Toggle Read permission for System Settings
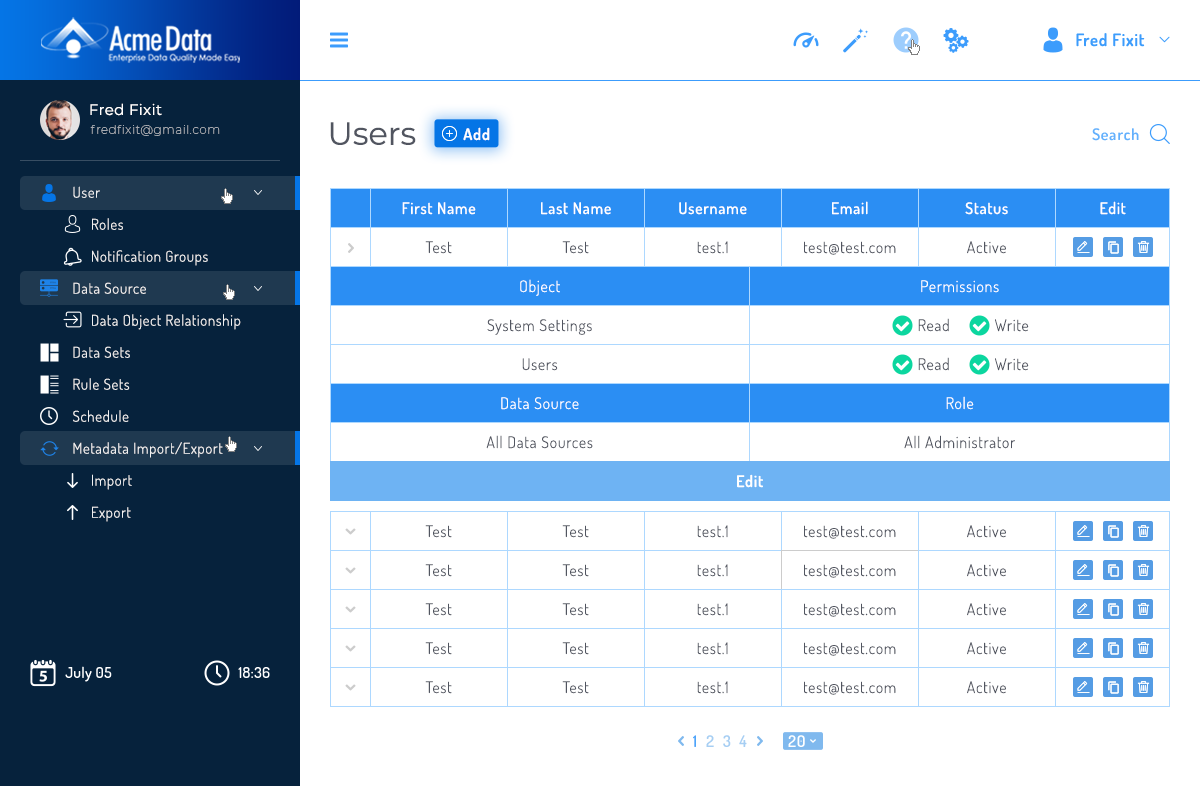This screenshot has width=1200, height=786. (902, 326)
